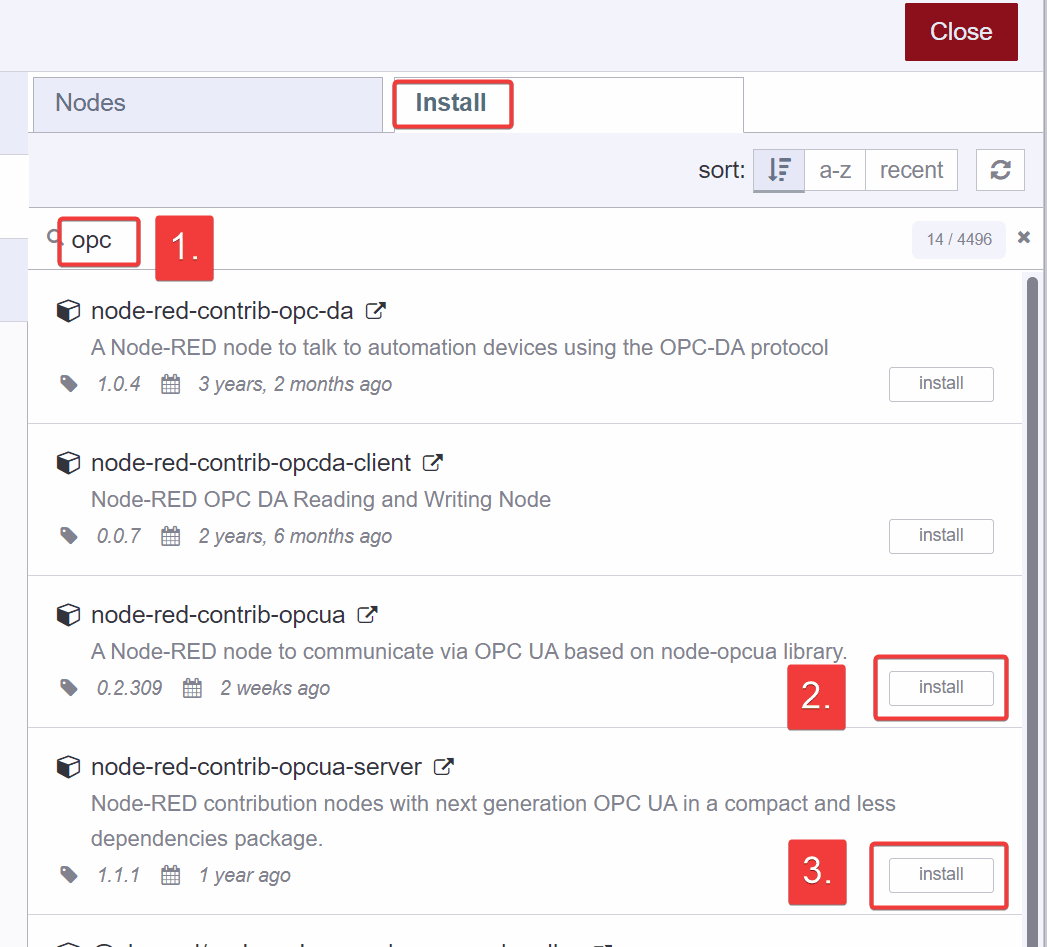Click the calendar icon next to '1 year ago'
This screenshot has height=947, width=1047.
click(170, 875)
